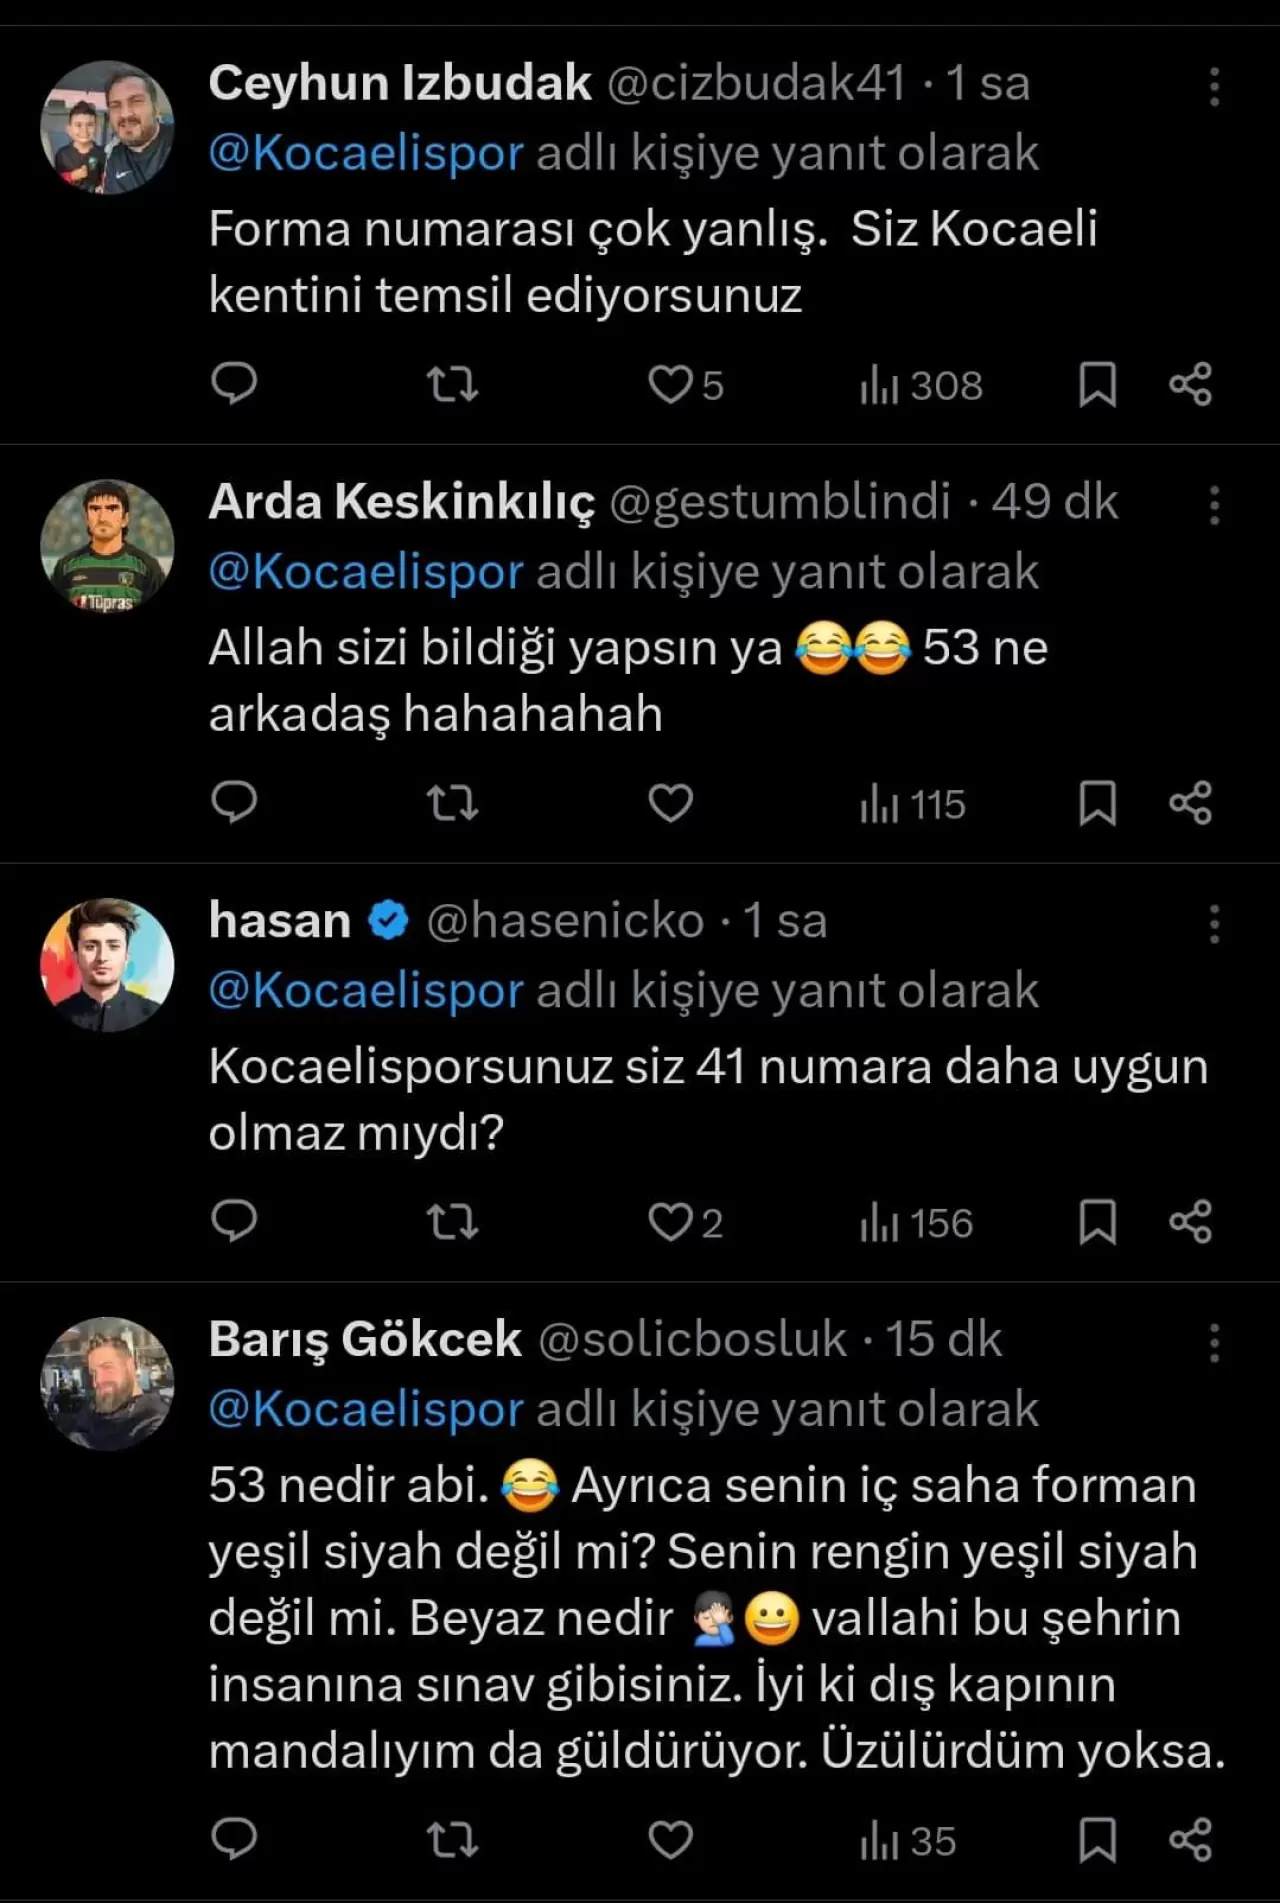Reply to Ceyhun Izbudak's tweet
The width and height of the screenshot is (1280, 1903).
point(234,384)
